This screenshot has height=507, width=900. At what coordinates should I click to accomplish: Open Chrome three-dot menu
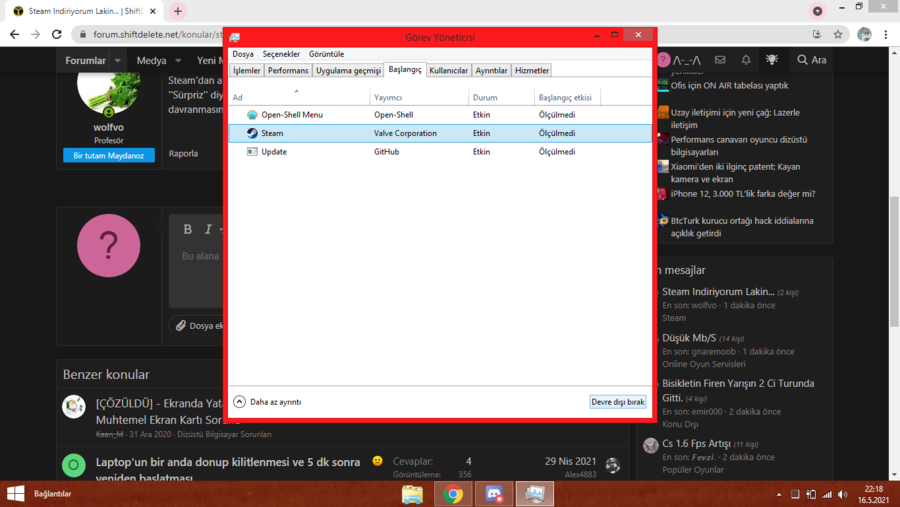(886, 34)
